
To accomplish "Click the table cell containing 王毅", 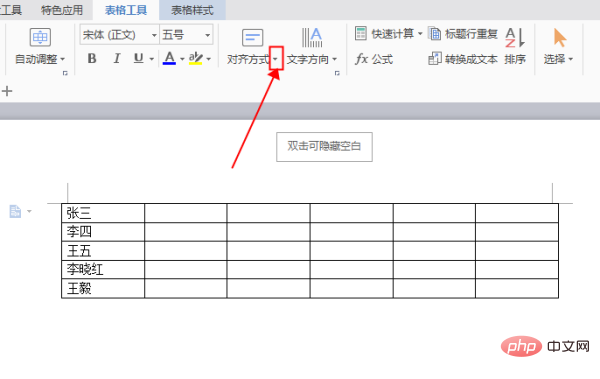I will (x=103, y=288).
